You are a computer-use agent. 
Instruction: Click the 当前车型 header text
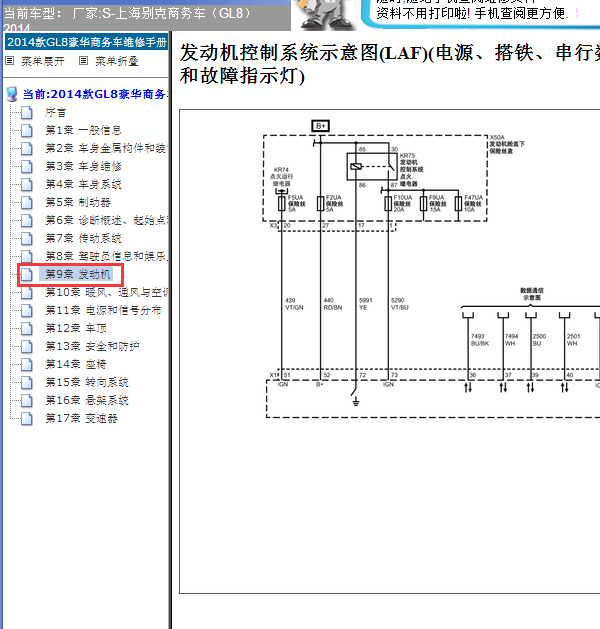pyautogui.click(x=127, y=14)
